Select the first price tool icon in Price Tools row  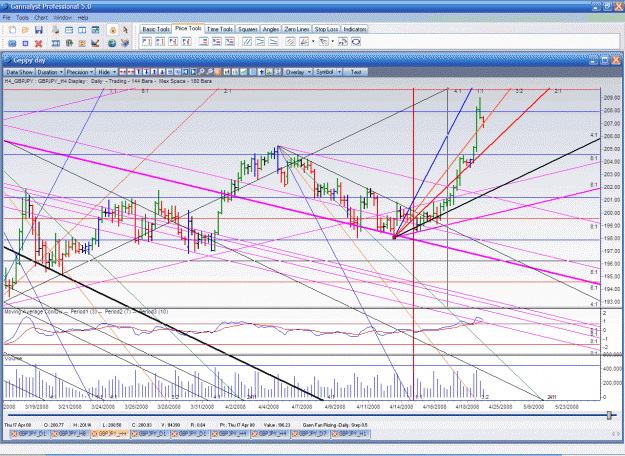click(x=147, y=41)
